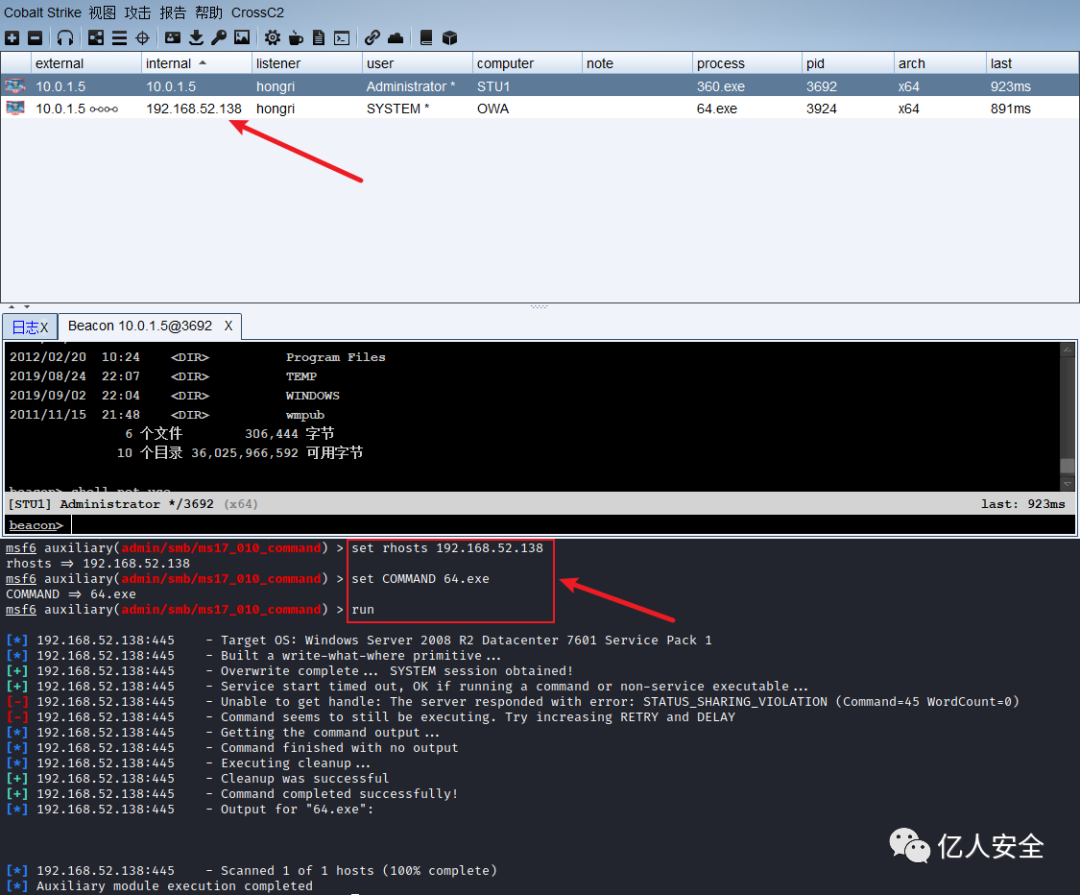Open the Credentials card icon
The image size is (1080, 895).
[x=173, y=38]
